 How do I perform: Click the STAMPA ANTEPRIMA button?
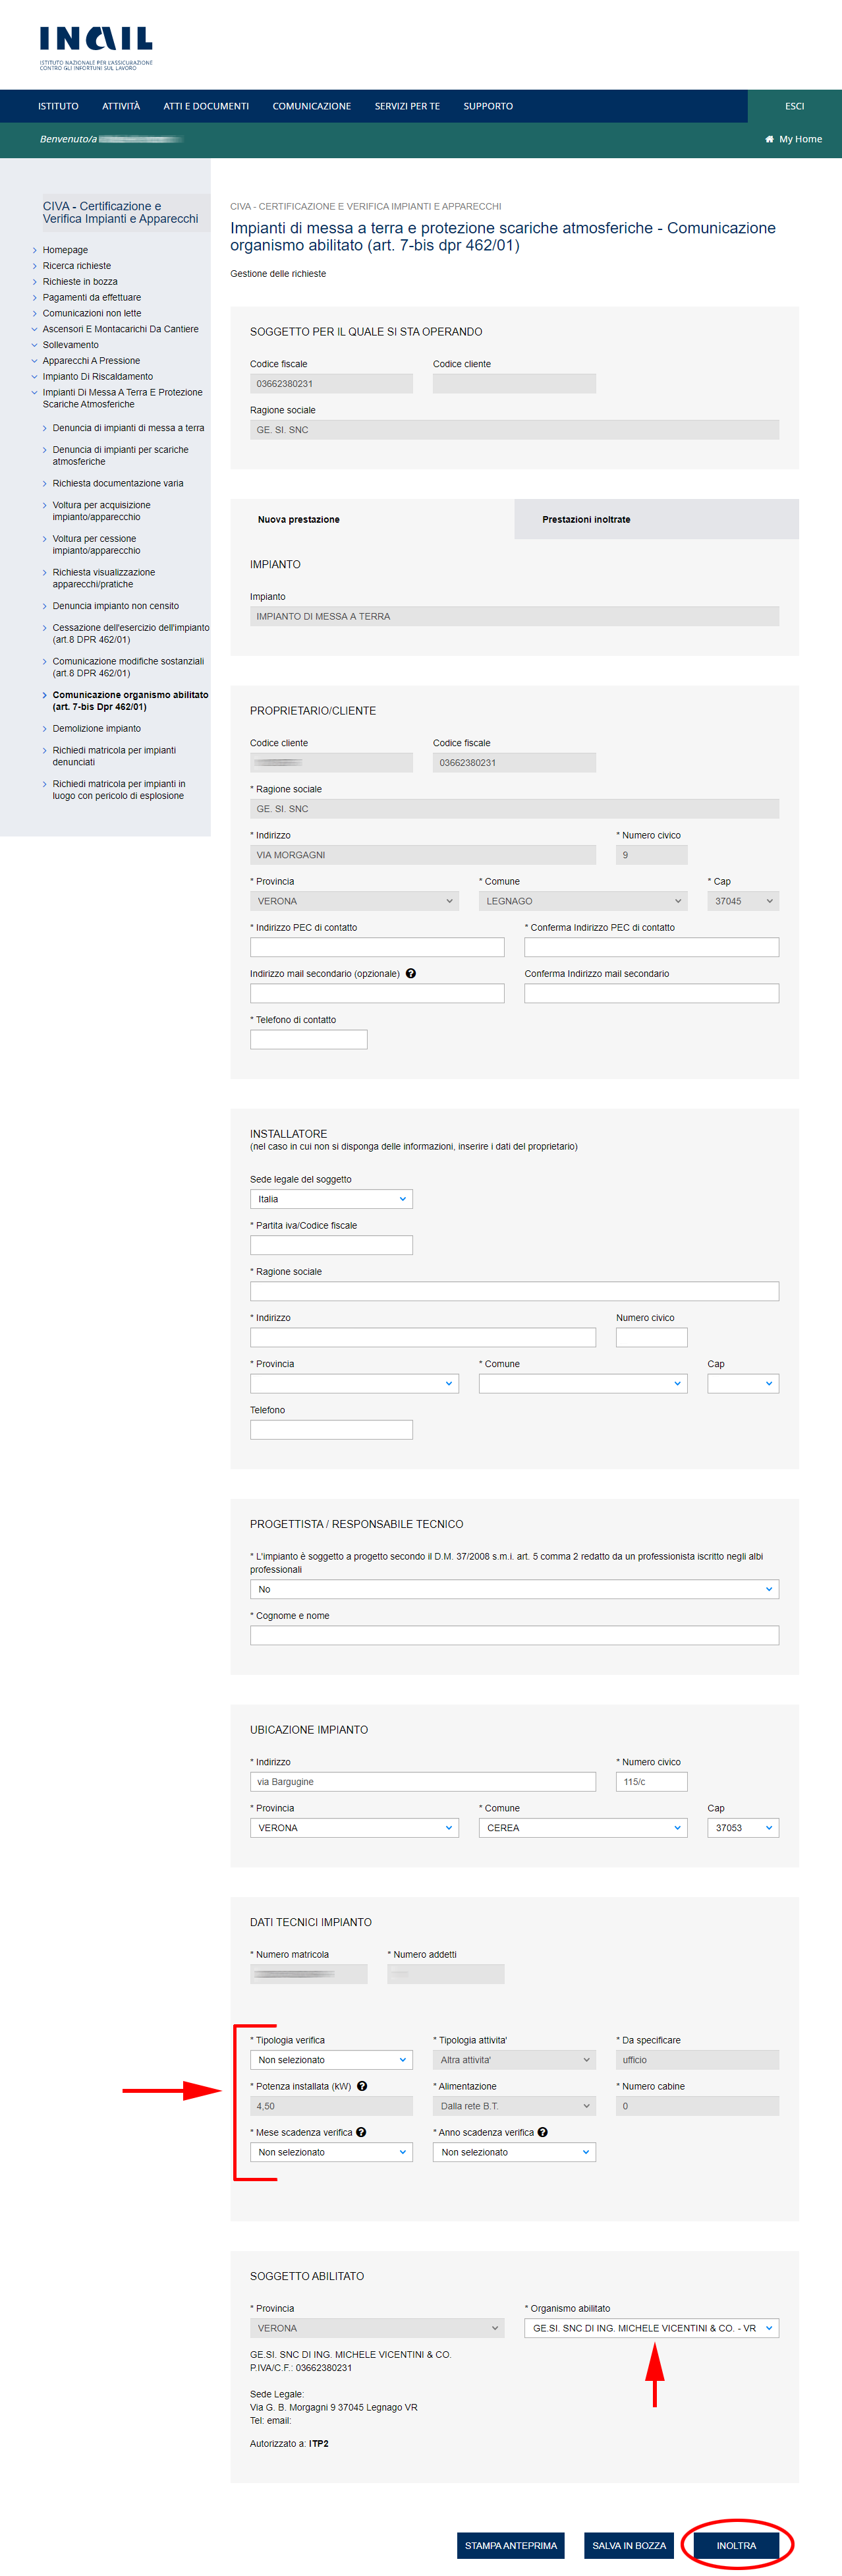tap(510, 2545)
